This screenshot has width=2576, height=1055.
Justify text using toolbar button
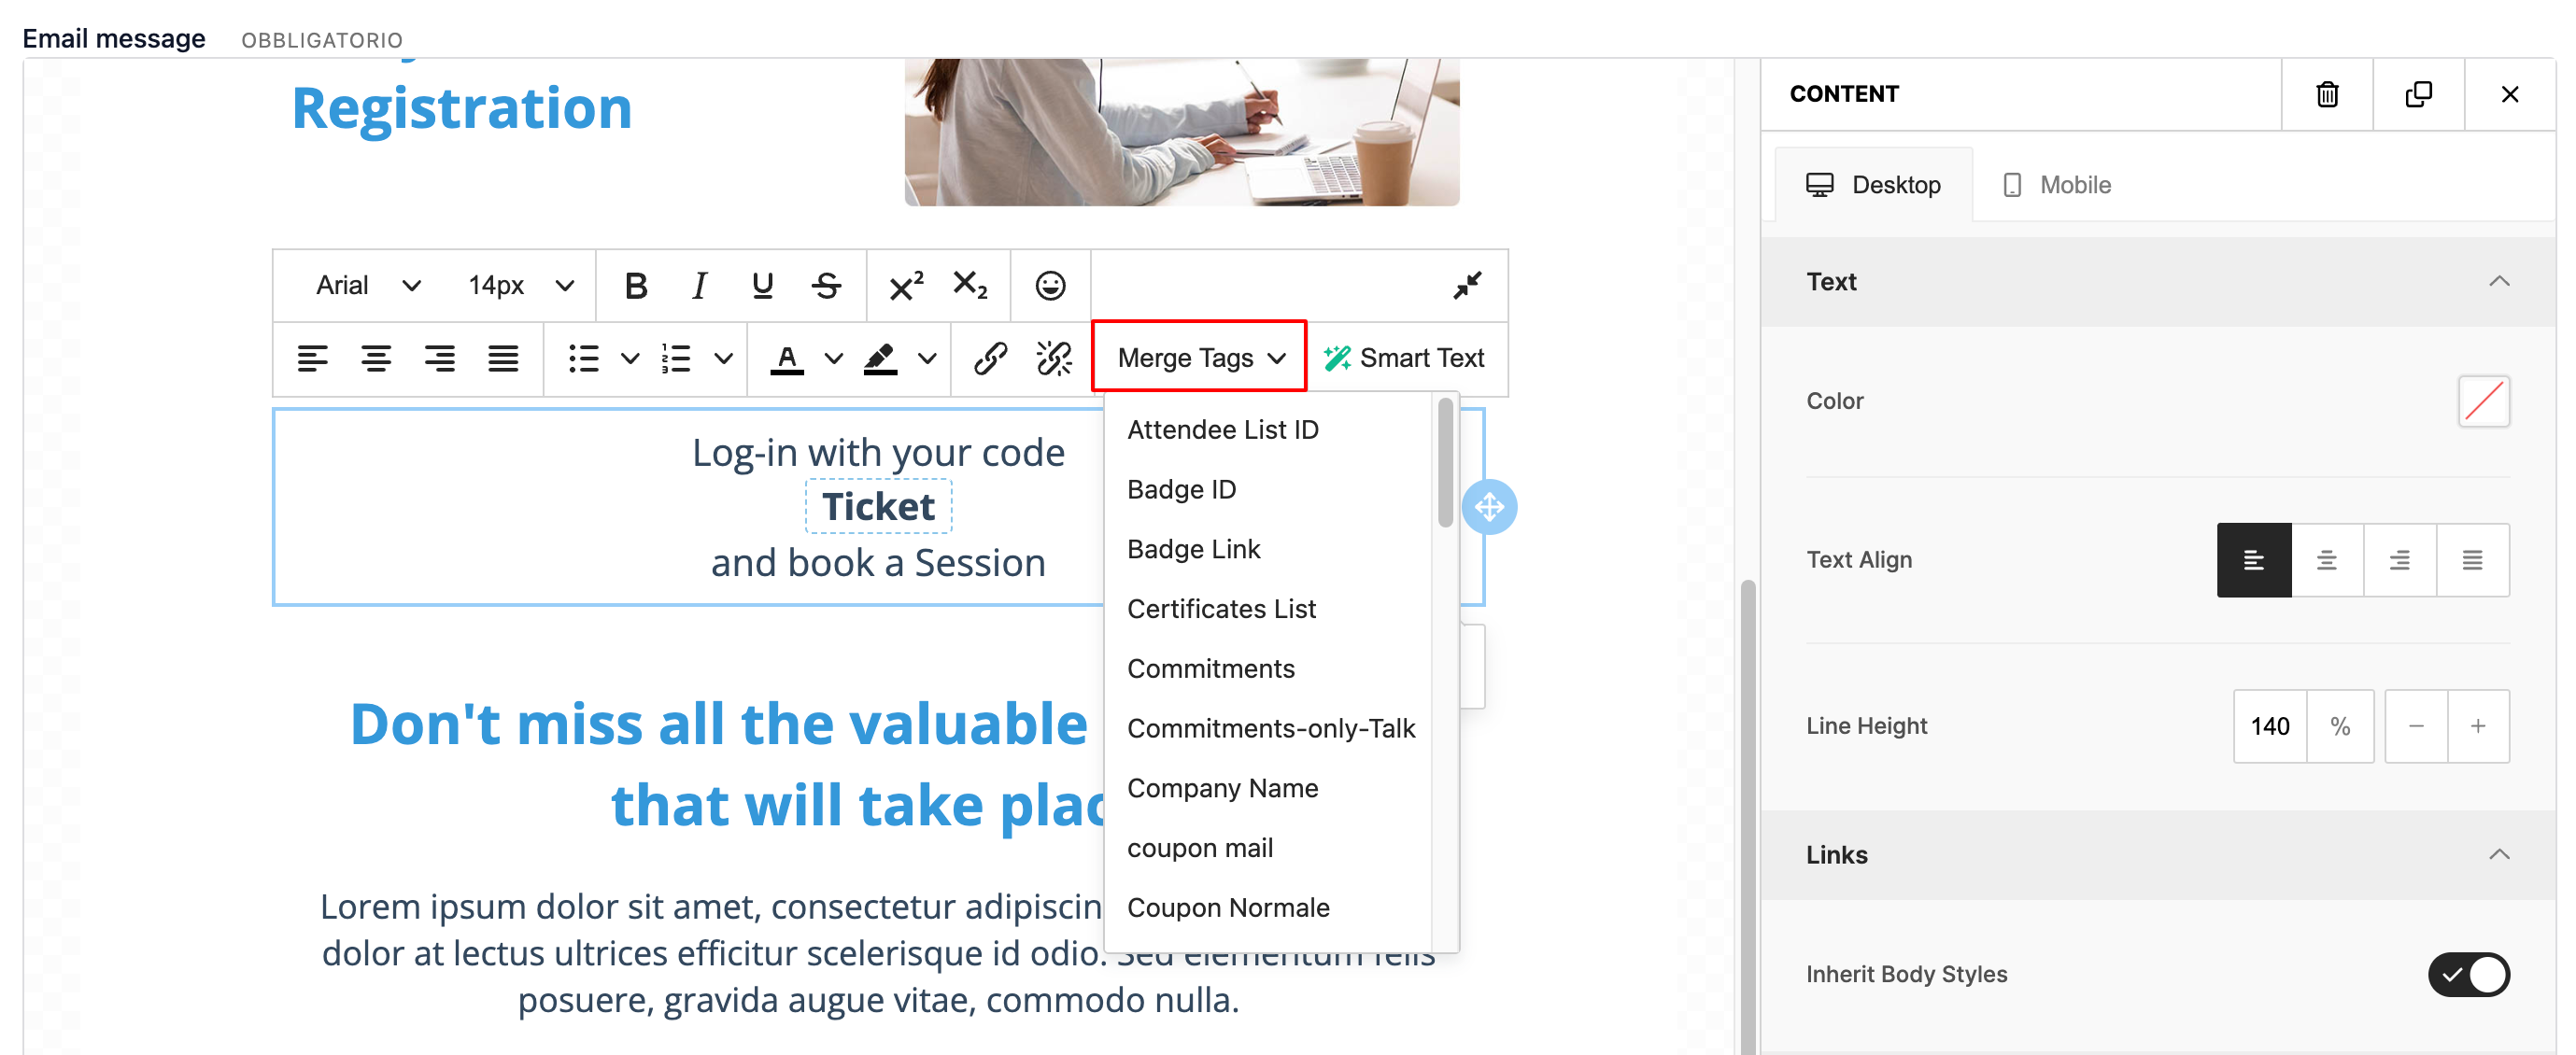pyautogui.click(x=503, y=358)
